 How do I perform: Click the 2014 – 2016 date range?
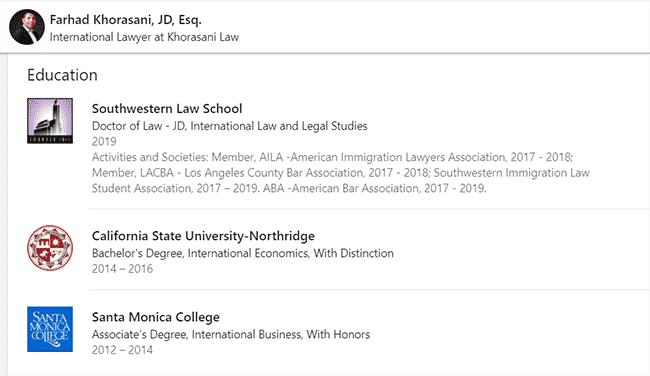(x=122, y=269)
